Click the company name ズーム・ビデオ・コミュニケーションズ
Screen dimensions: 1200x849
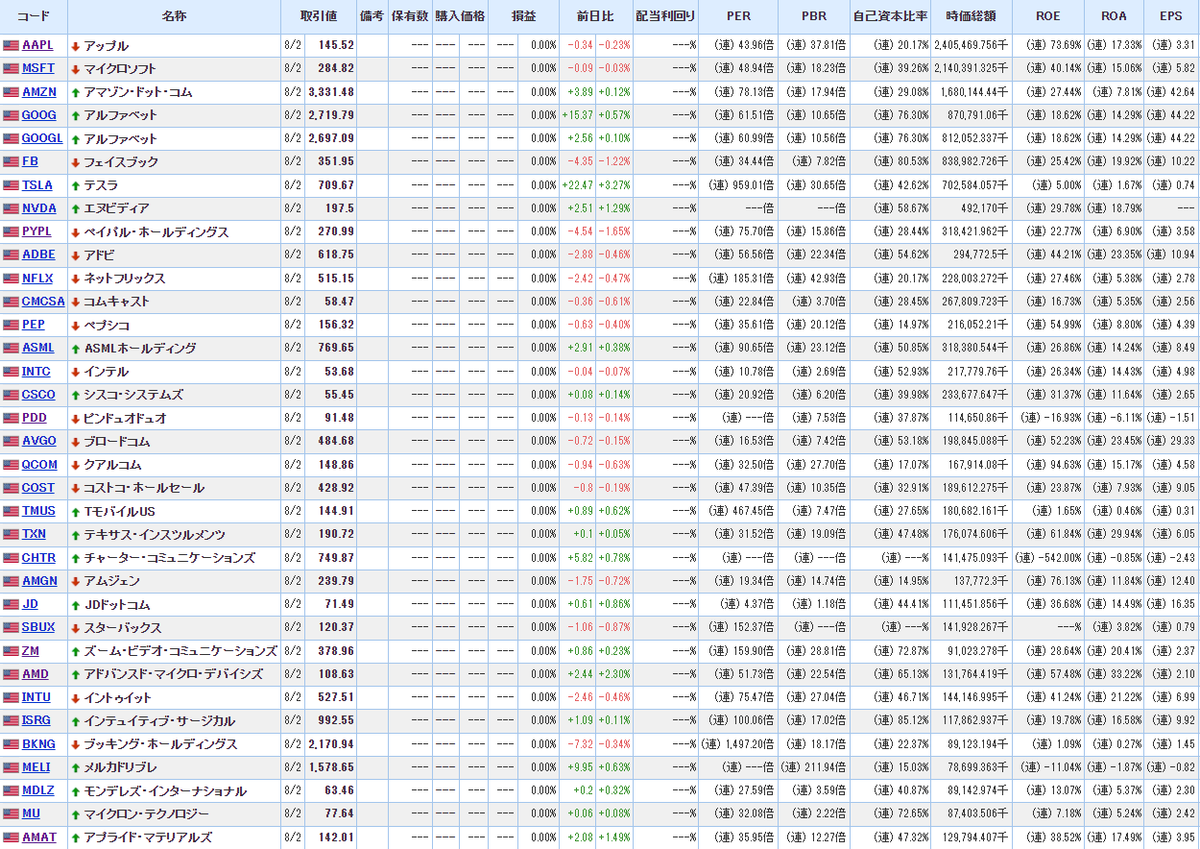(180, 651)
